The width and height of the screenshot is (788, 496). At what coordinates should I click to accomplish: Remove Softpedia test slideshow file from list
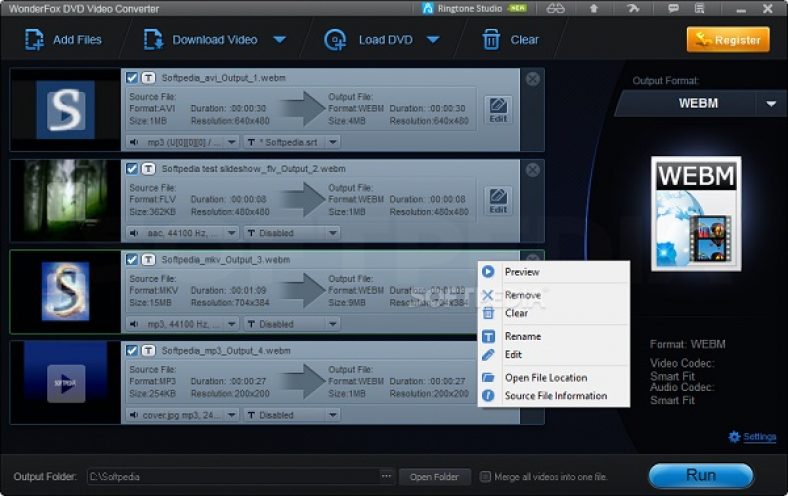(533, 169)
